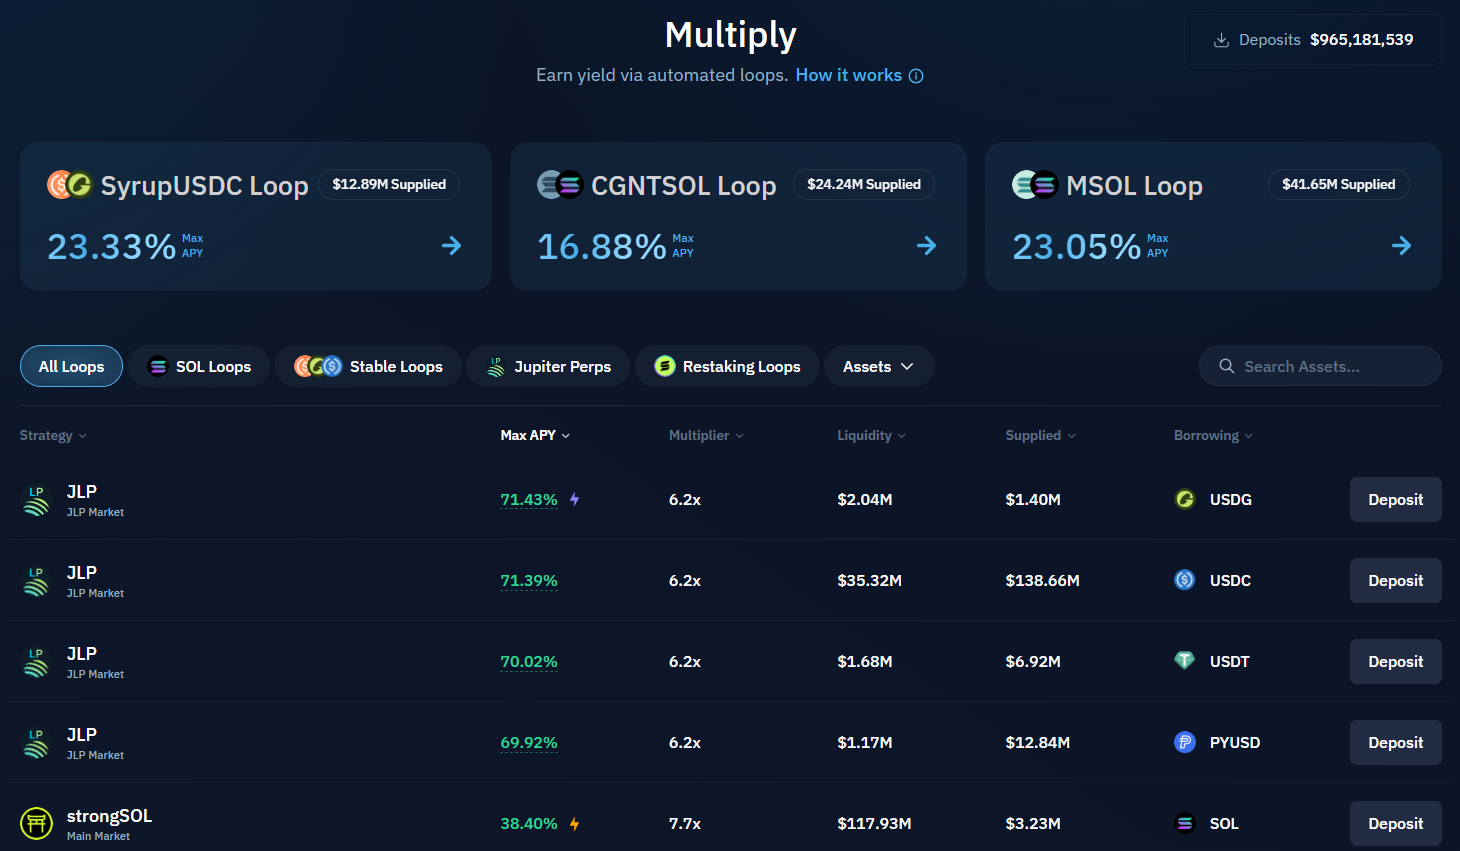
Task: Click the 23.33% Max APY figure
Action: tap(112, 247)
